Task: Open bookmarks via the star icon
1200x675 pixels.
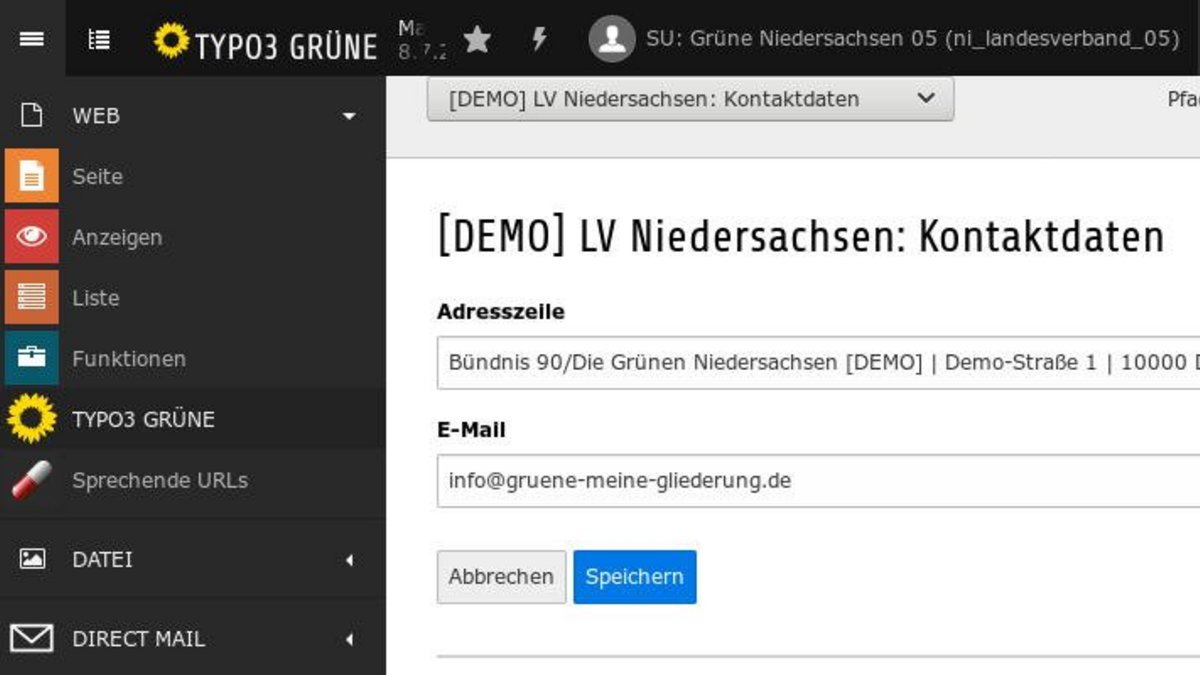Action: pos(477,39)
